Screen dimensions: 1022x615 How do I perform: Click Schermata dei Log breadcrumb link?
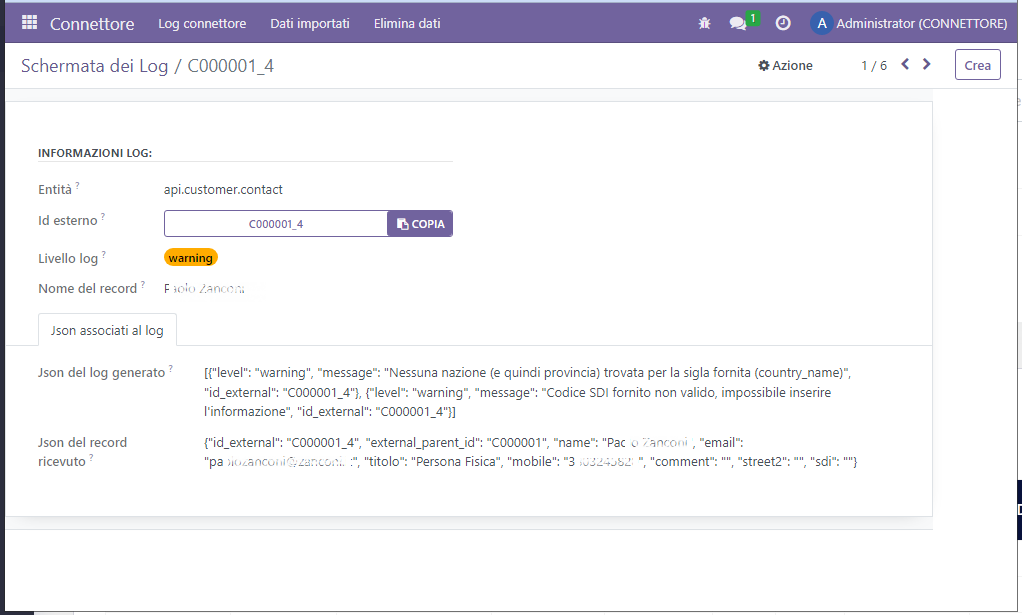click(95, 66)
